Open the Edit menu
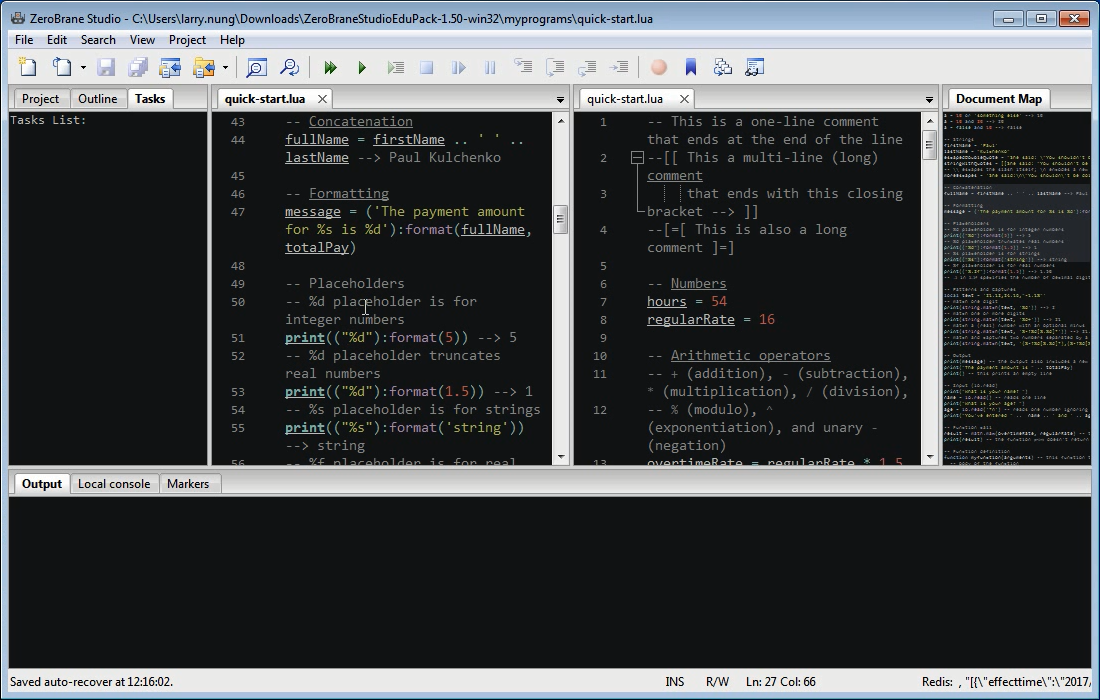Image resolution: width=1100 pixels, height=700 pixels. coord(57,40)
